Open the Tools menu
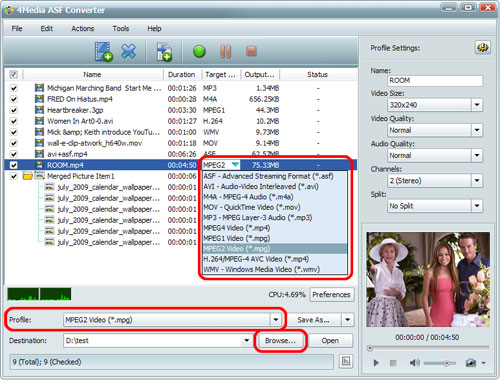The width and height of the screenshot is (500, 380). click(x=121, y=29)
